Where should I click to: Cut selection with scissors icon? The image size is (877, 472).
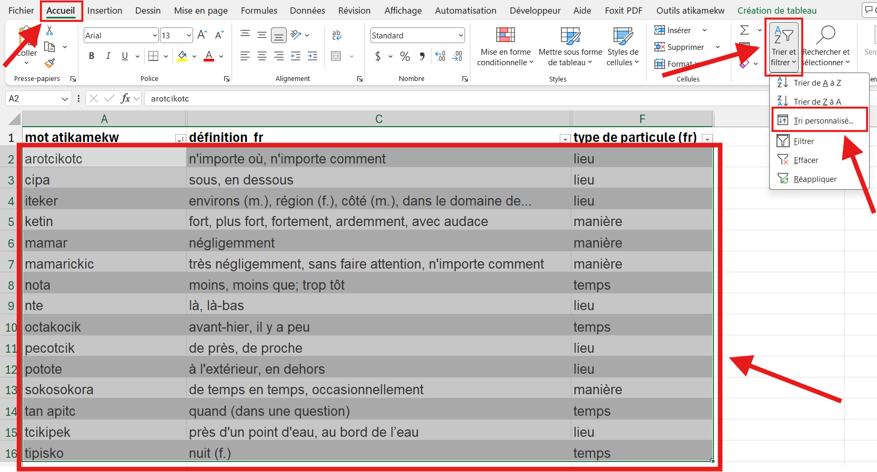(49, 31)
